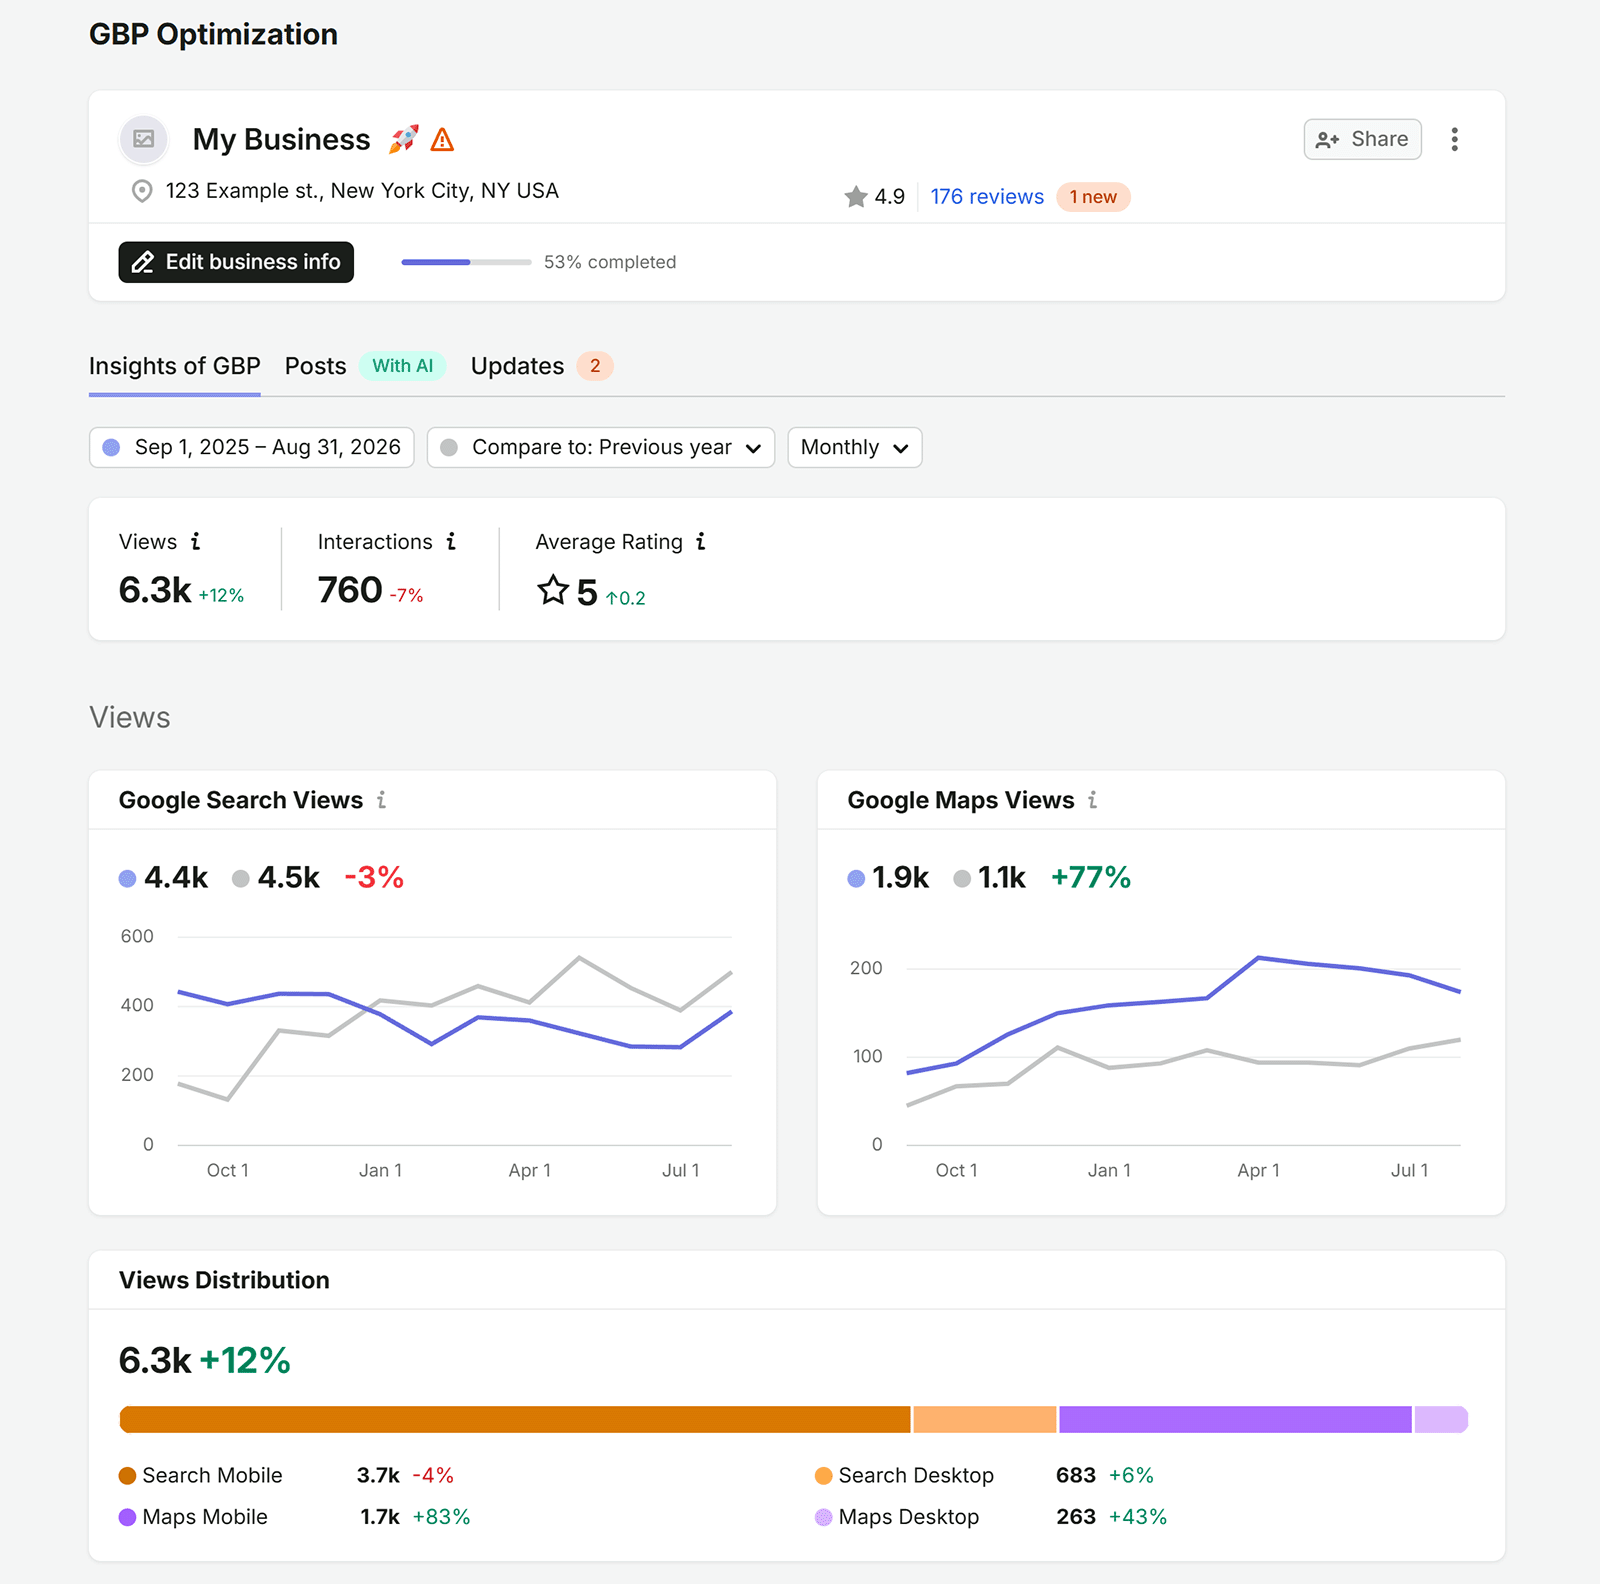Click the Share button

[x=1362, y=139]
